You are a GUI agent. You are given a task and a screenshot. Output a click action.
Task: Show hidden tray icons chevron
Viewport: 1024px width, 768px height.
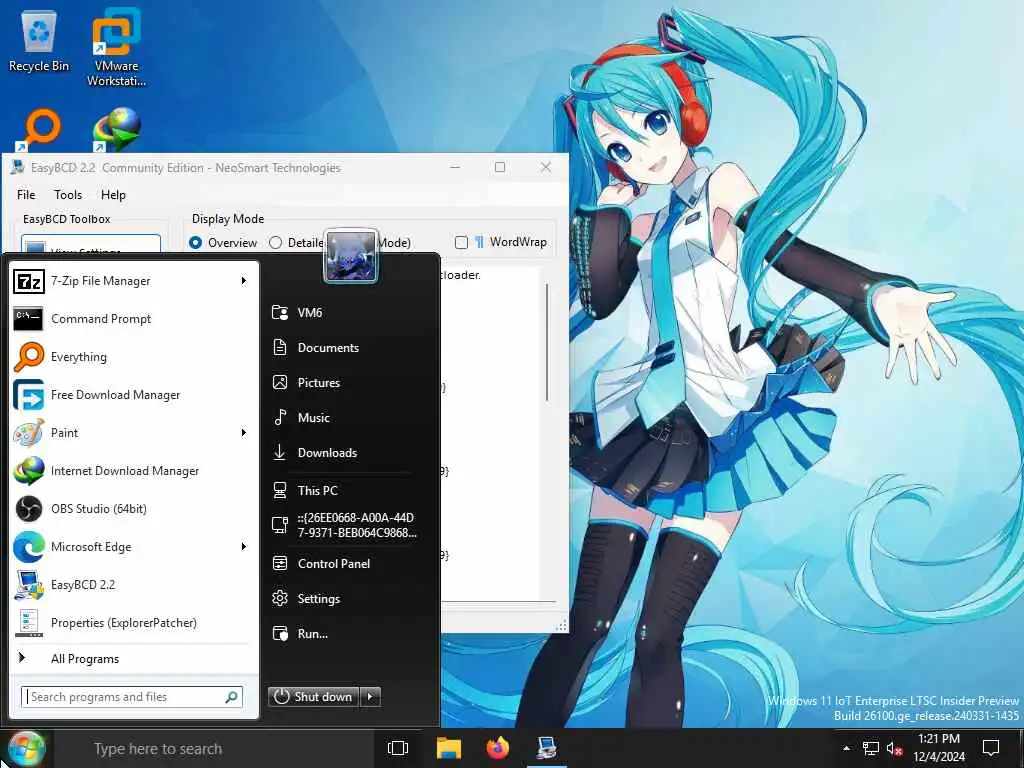[x=846, y=748]
